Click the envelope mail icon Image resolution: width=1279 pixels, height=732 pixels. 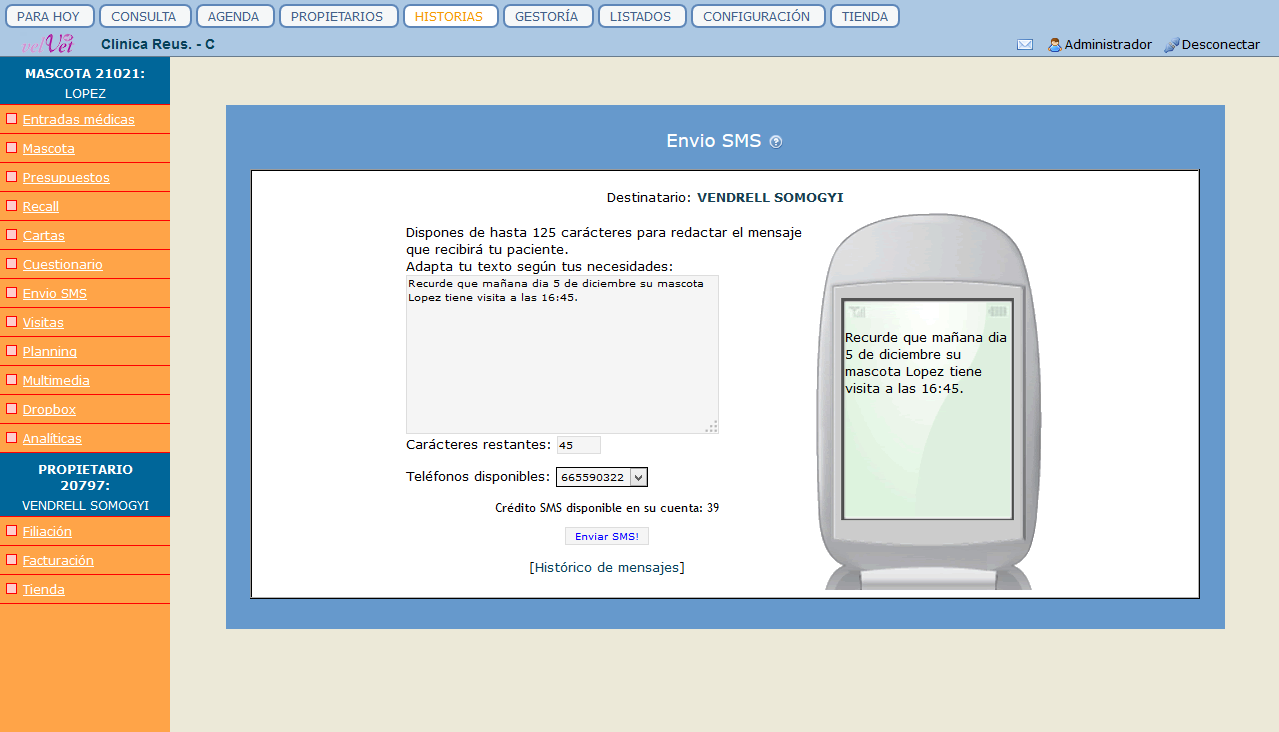[1025, 45]
